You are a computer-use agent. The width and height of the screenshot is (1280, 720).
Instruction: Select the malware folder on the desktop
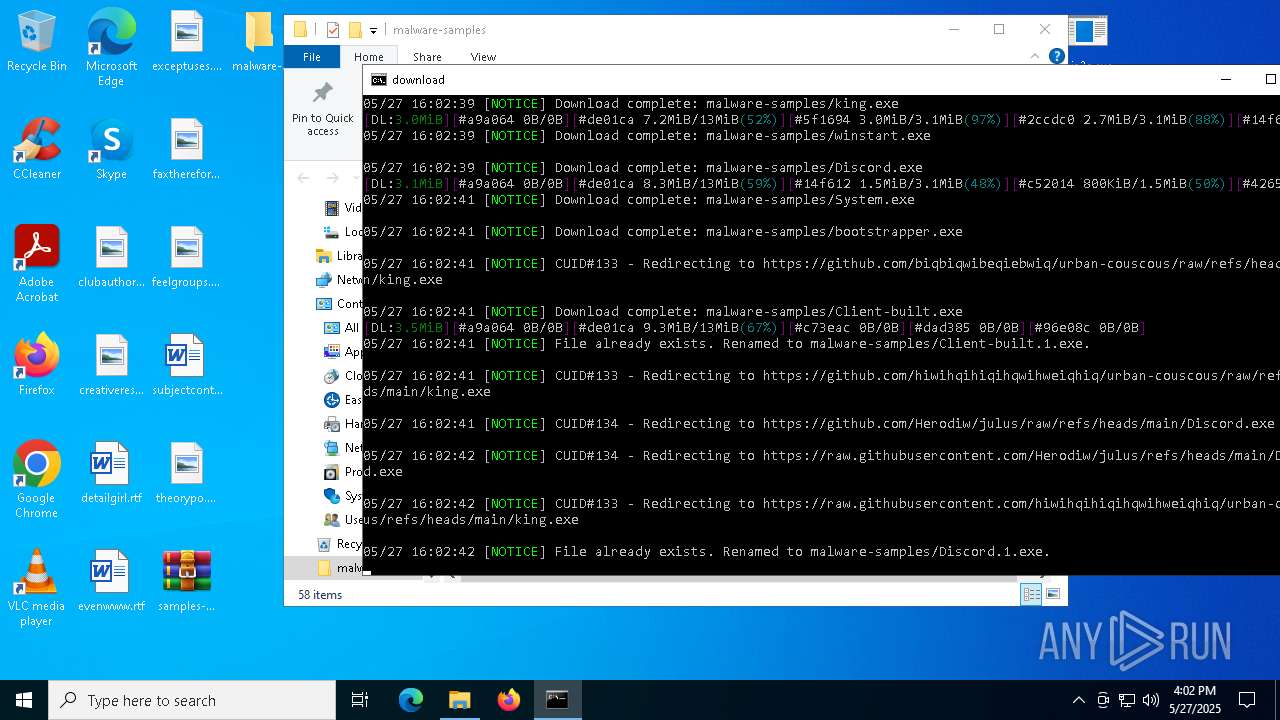(x=259, y=43)
